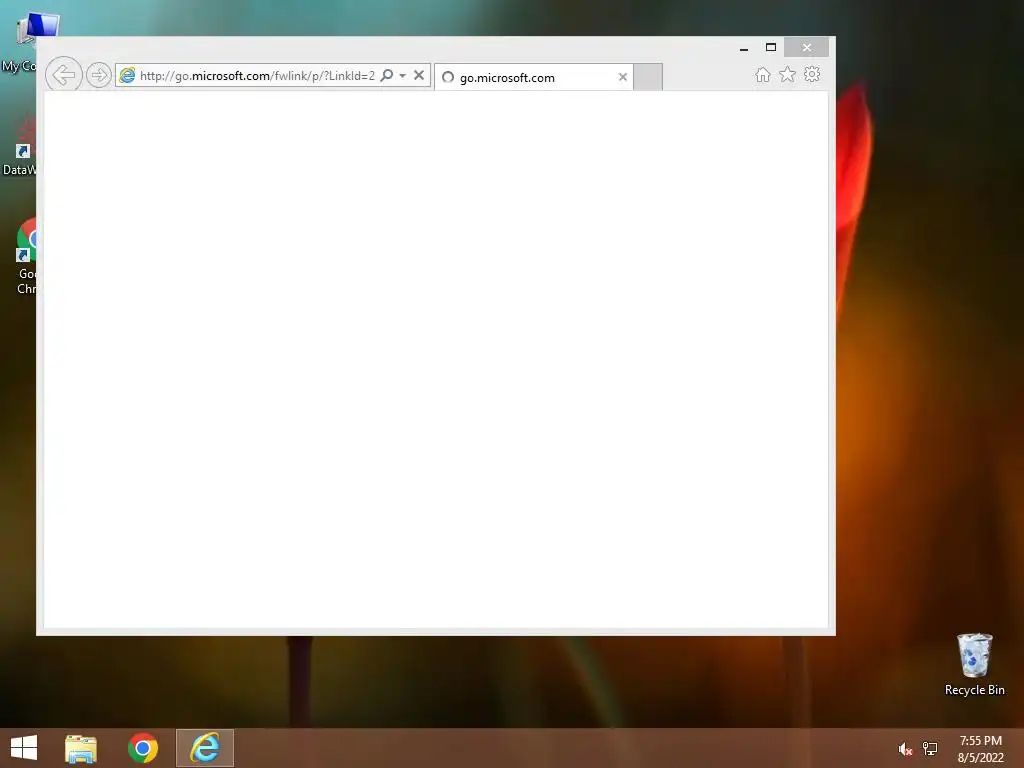This screenshot has width=1024, height=768.
Task: Open the Home page icon
Action: 763,74
